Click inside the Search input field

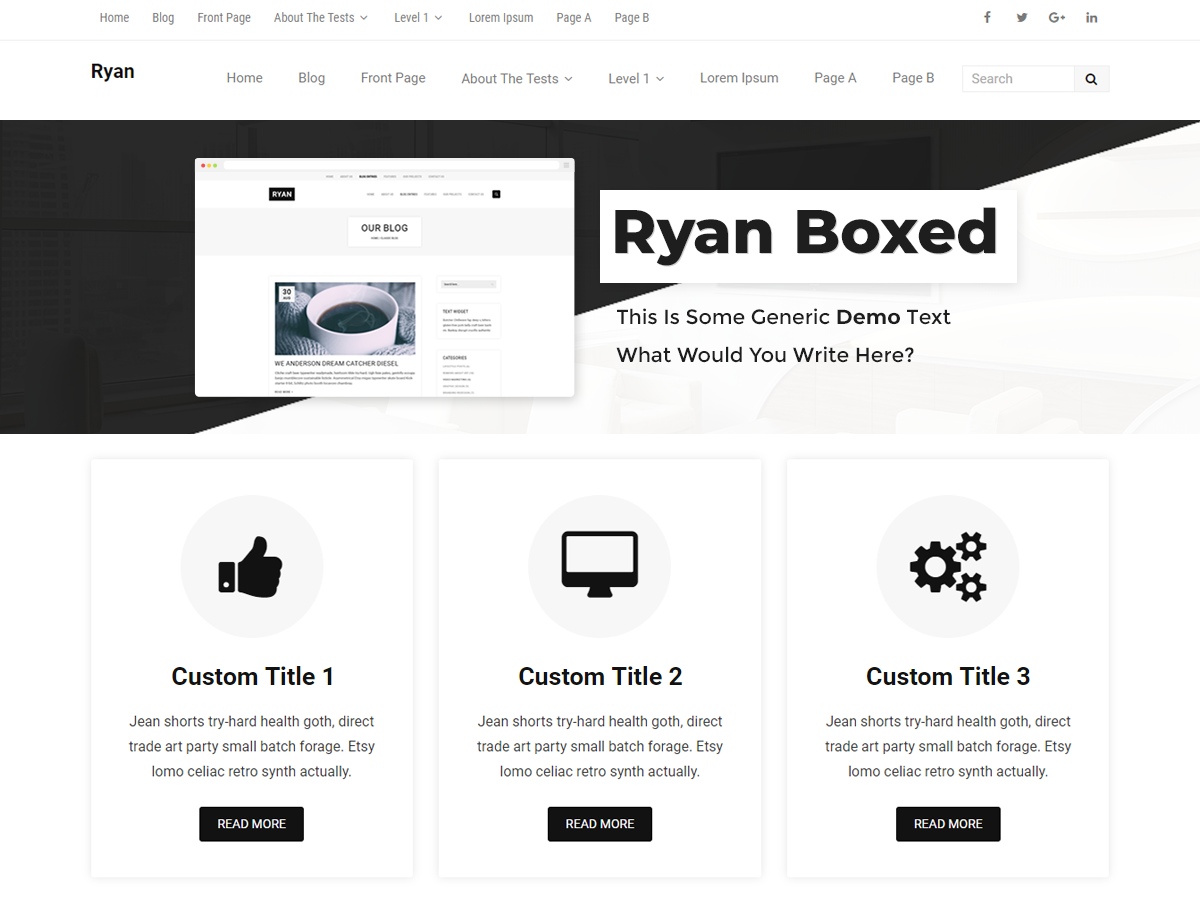tap(1017, 78)
